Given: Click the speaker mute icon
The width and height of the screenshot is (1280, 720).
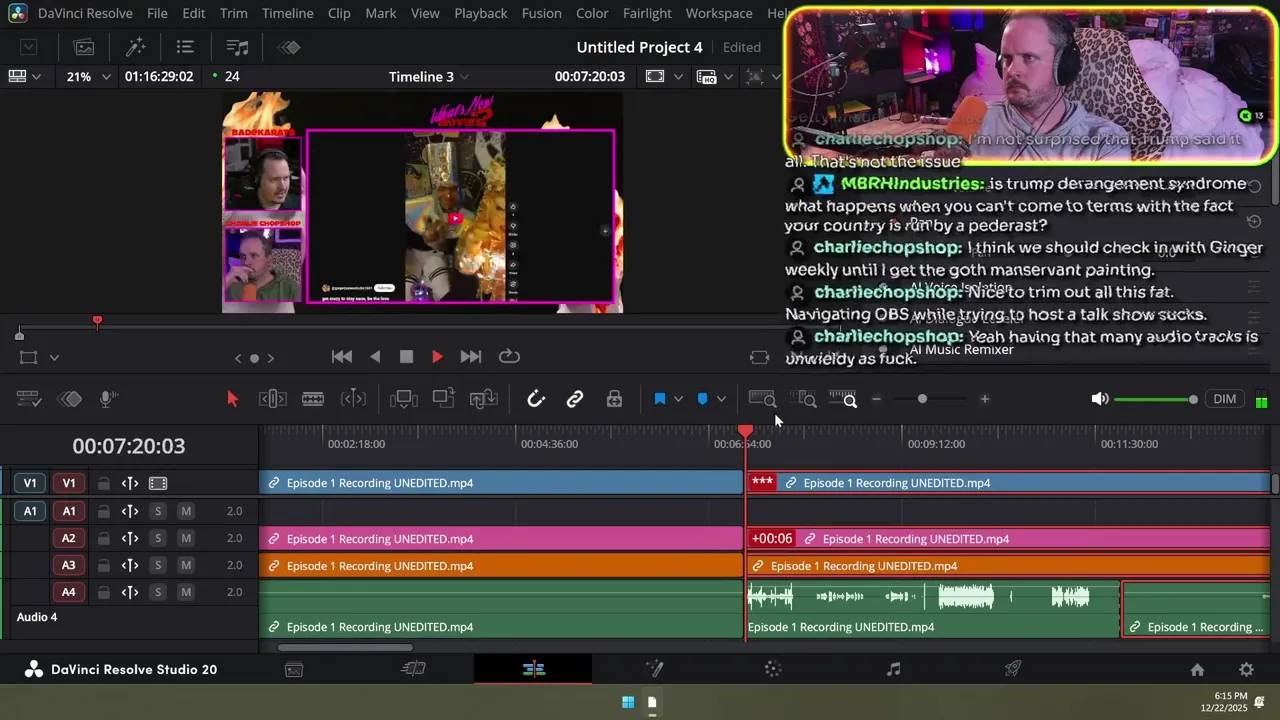Looking at the screenshot, I should (x=1099, y=399).
